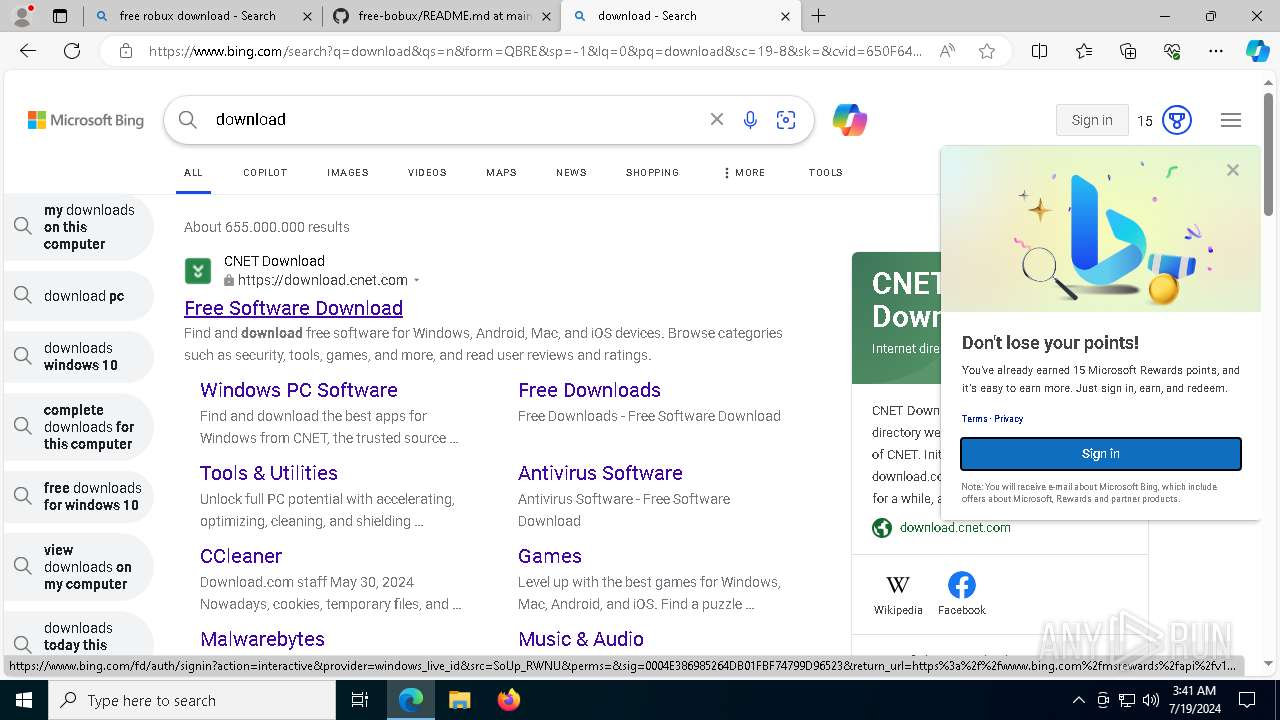Click blue Sign in button in popup
The width and height of the screenshot is (1280, 720).
1101,454
